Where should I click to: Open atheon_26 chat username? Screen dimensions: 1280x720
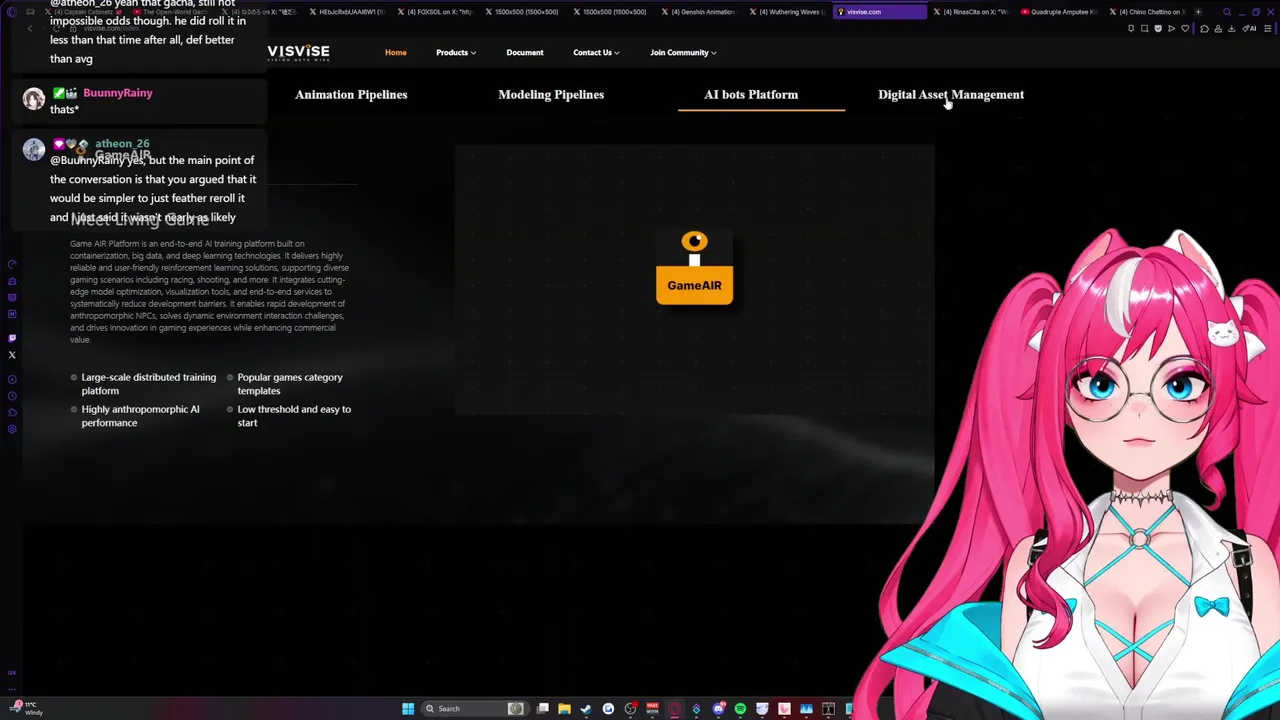(x=122, y=144)
